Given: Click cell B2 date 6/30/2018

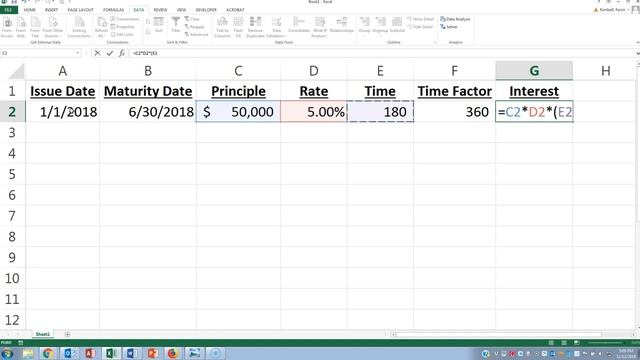Looking at the screenshot, I should coord(148,111).
